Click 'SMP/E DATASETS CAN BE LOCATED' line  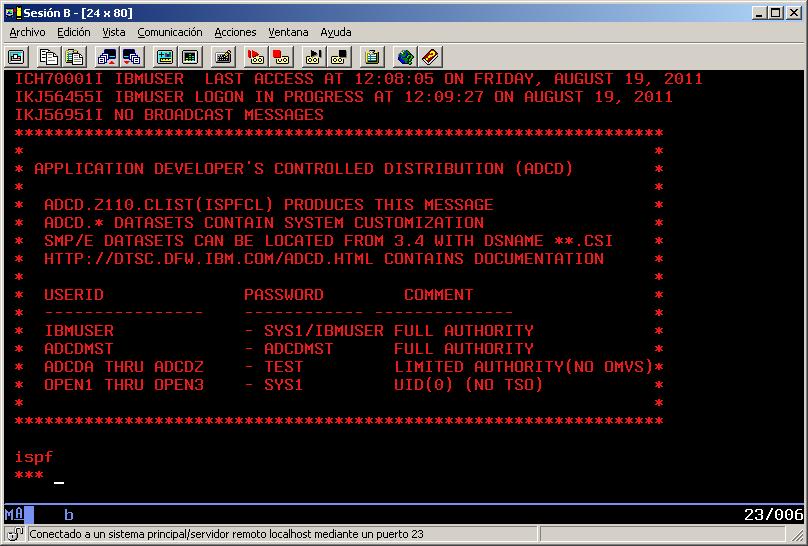click(x=328, y=241)
